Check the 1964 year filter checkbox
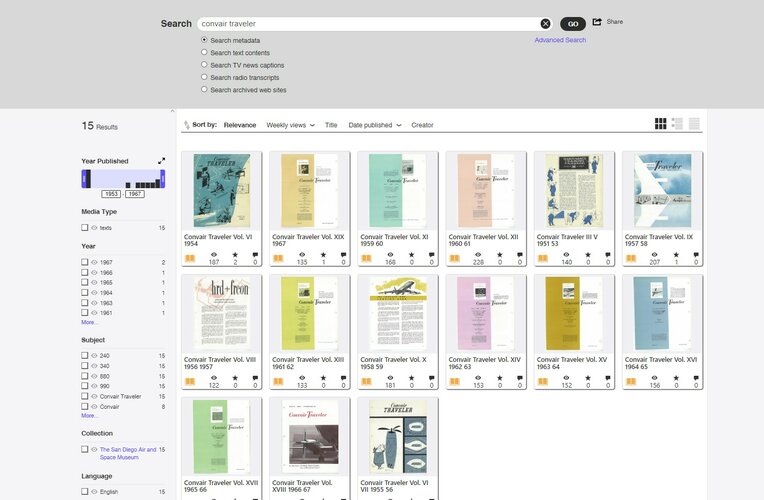Image resolution: width=764 pixels, height=500 pixels. 85,292
